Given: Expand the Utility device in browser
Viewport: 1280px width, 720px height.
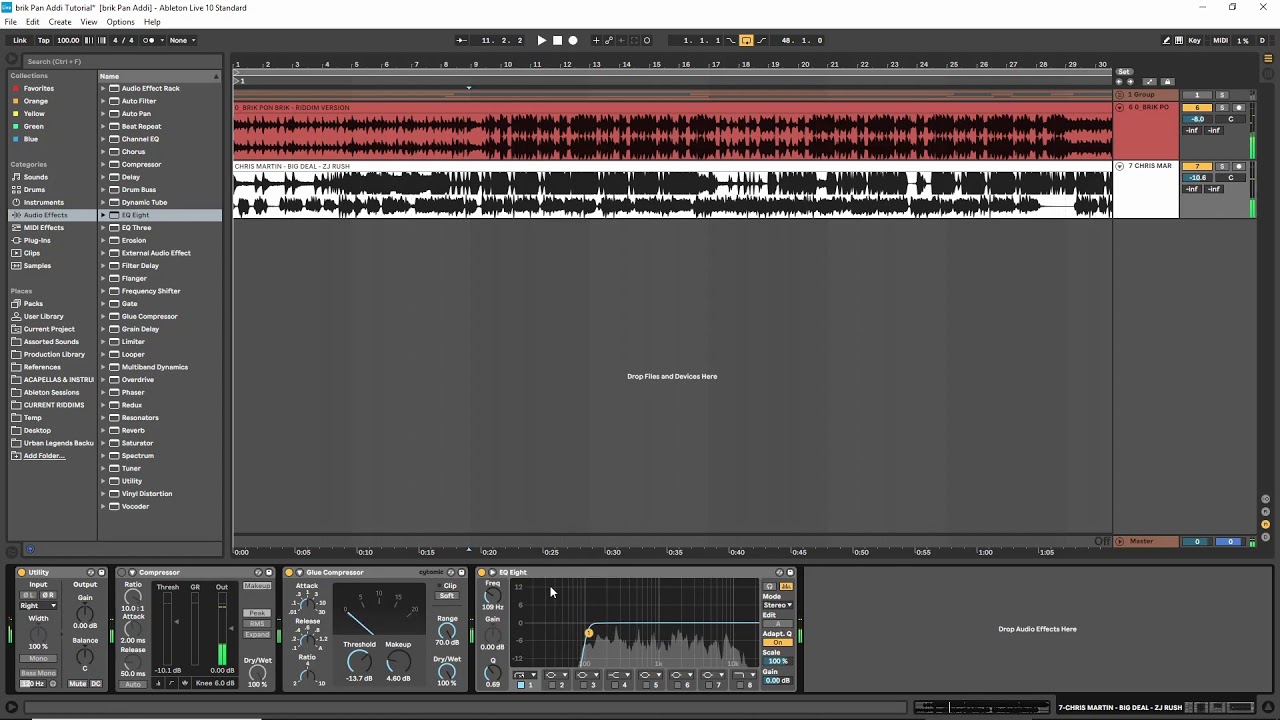Looking at the screenshot, I should pos(103,481).
